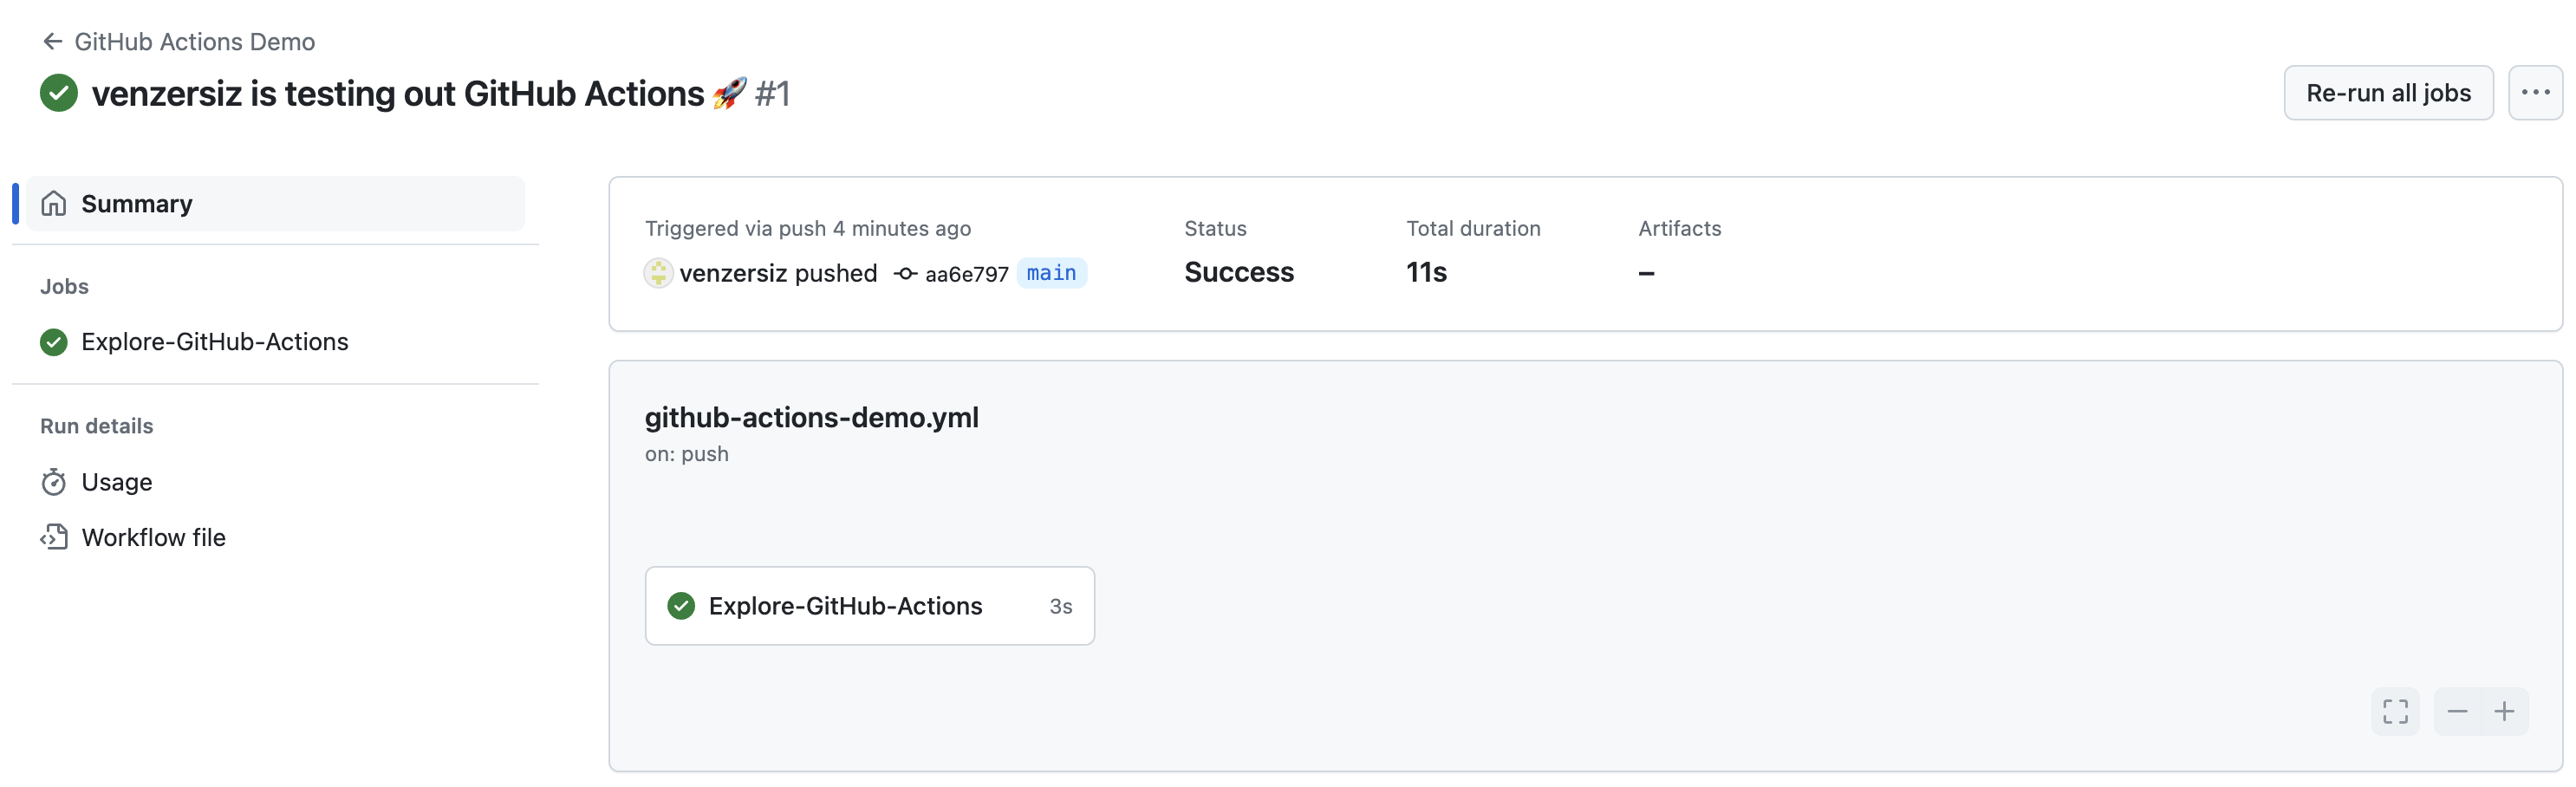
Task: Toggle fullscreen for the workflow graph
Action: pyautogui.click(x=2395, y=711)
